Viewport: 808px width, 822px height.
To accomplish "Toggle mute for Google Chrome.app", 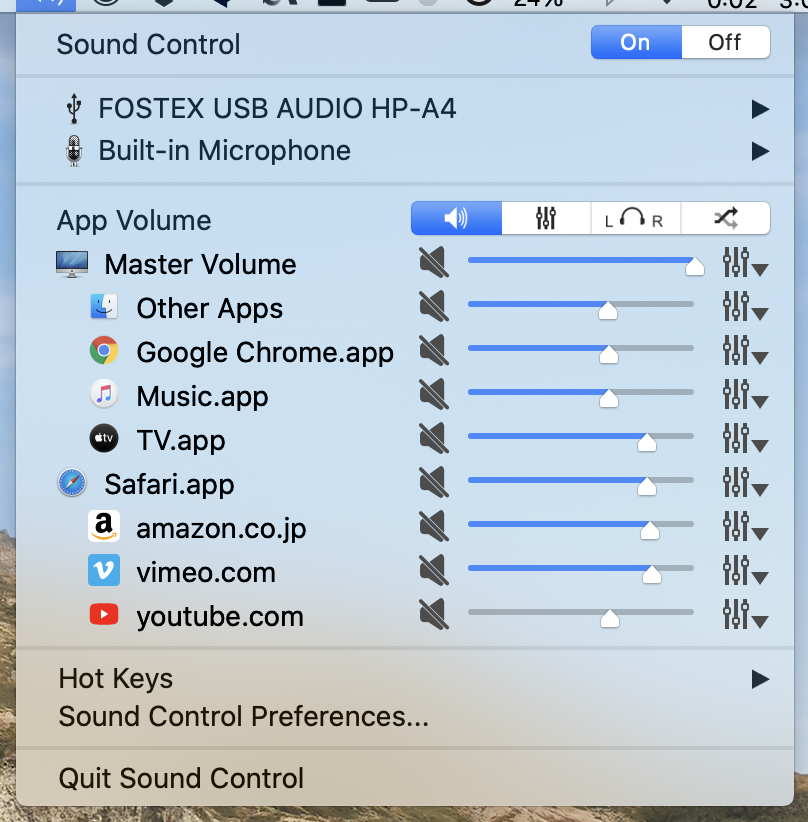I will coord(434,350).
